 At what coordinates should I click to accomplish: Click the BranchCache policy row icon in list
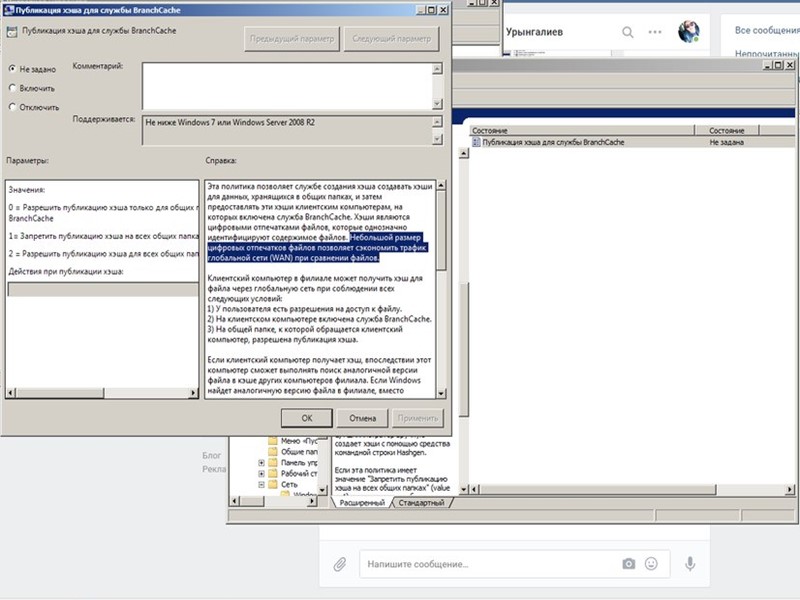click(476, 142)
